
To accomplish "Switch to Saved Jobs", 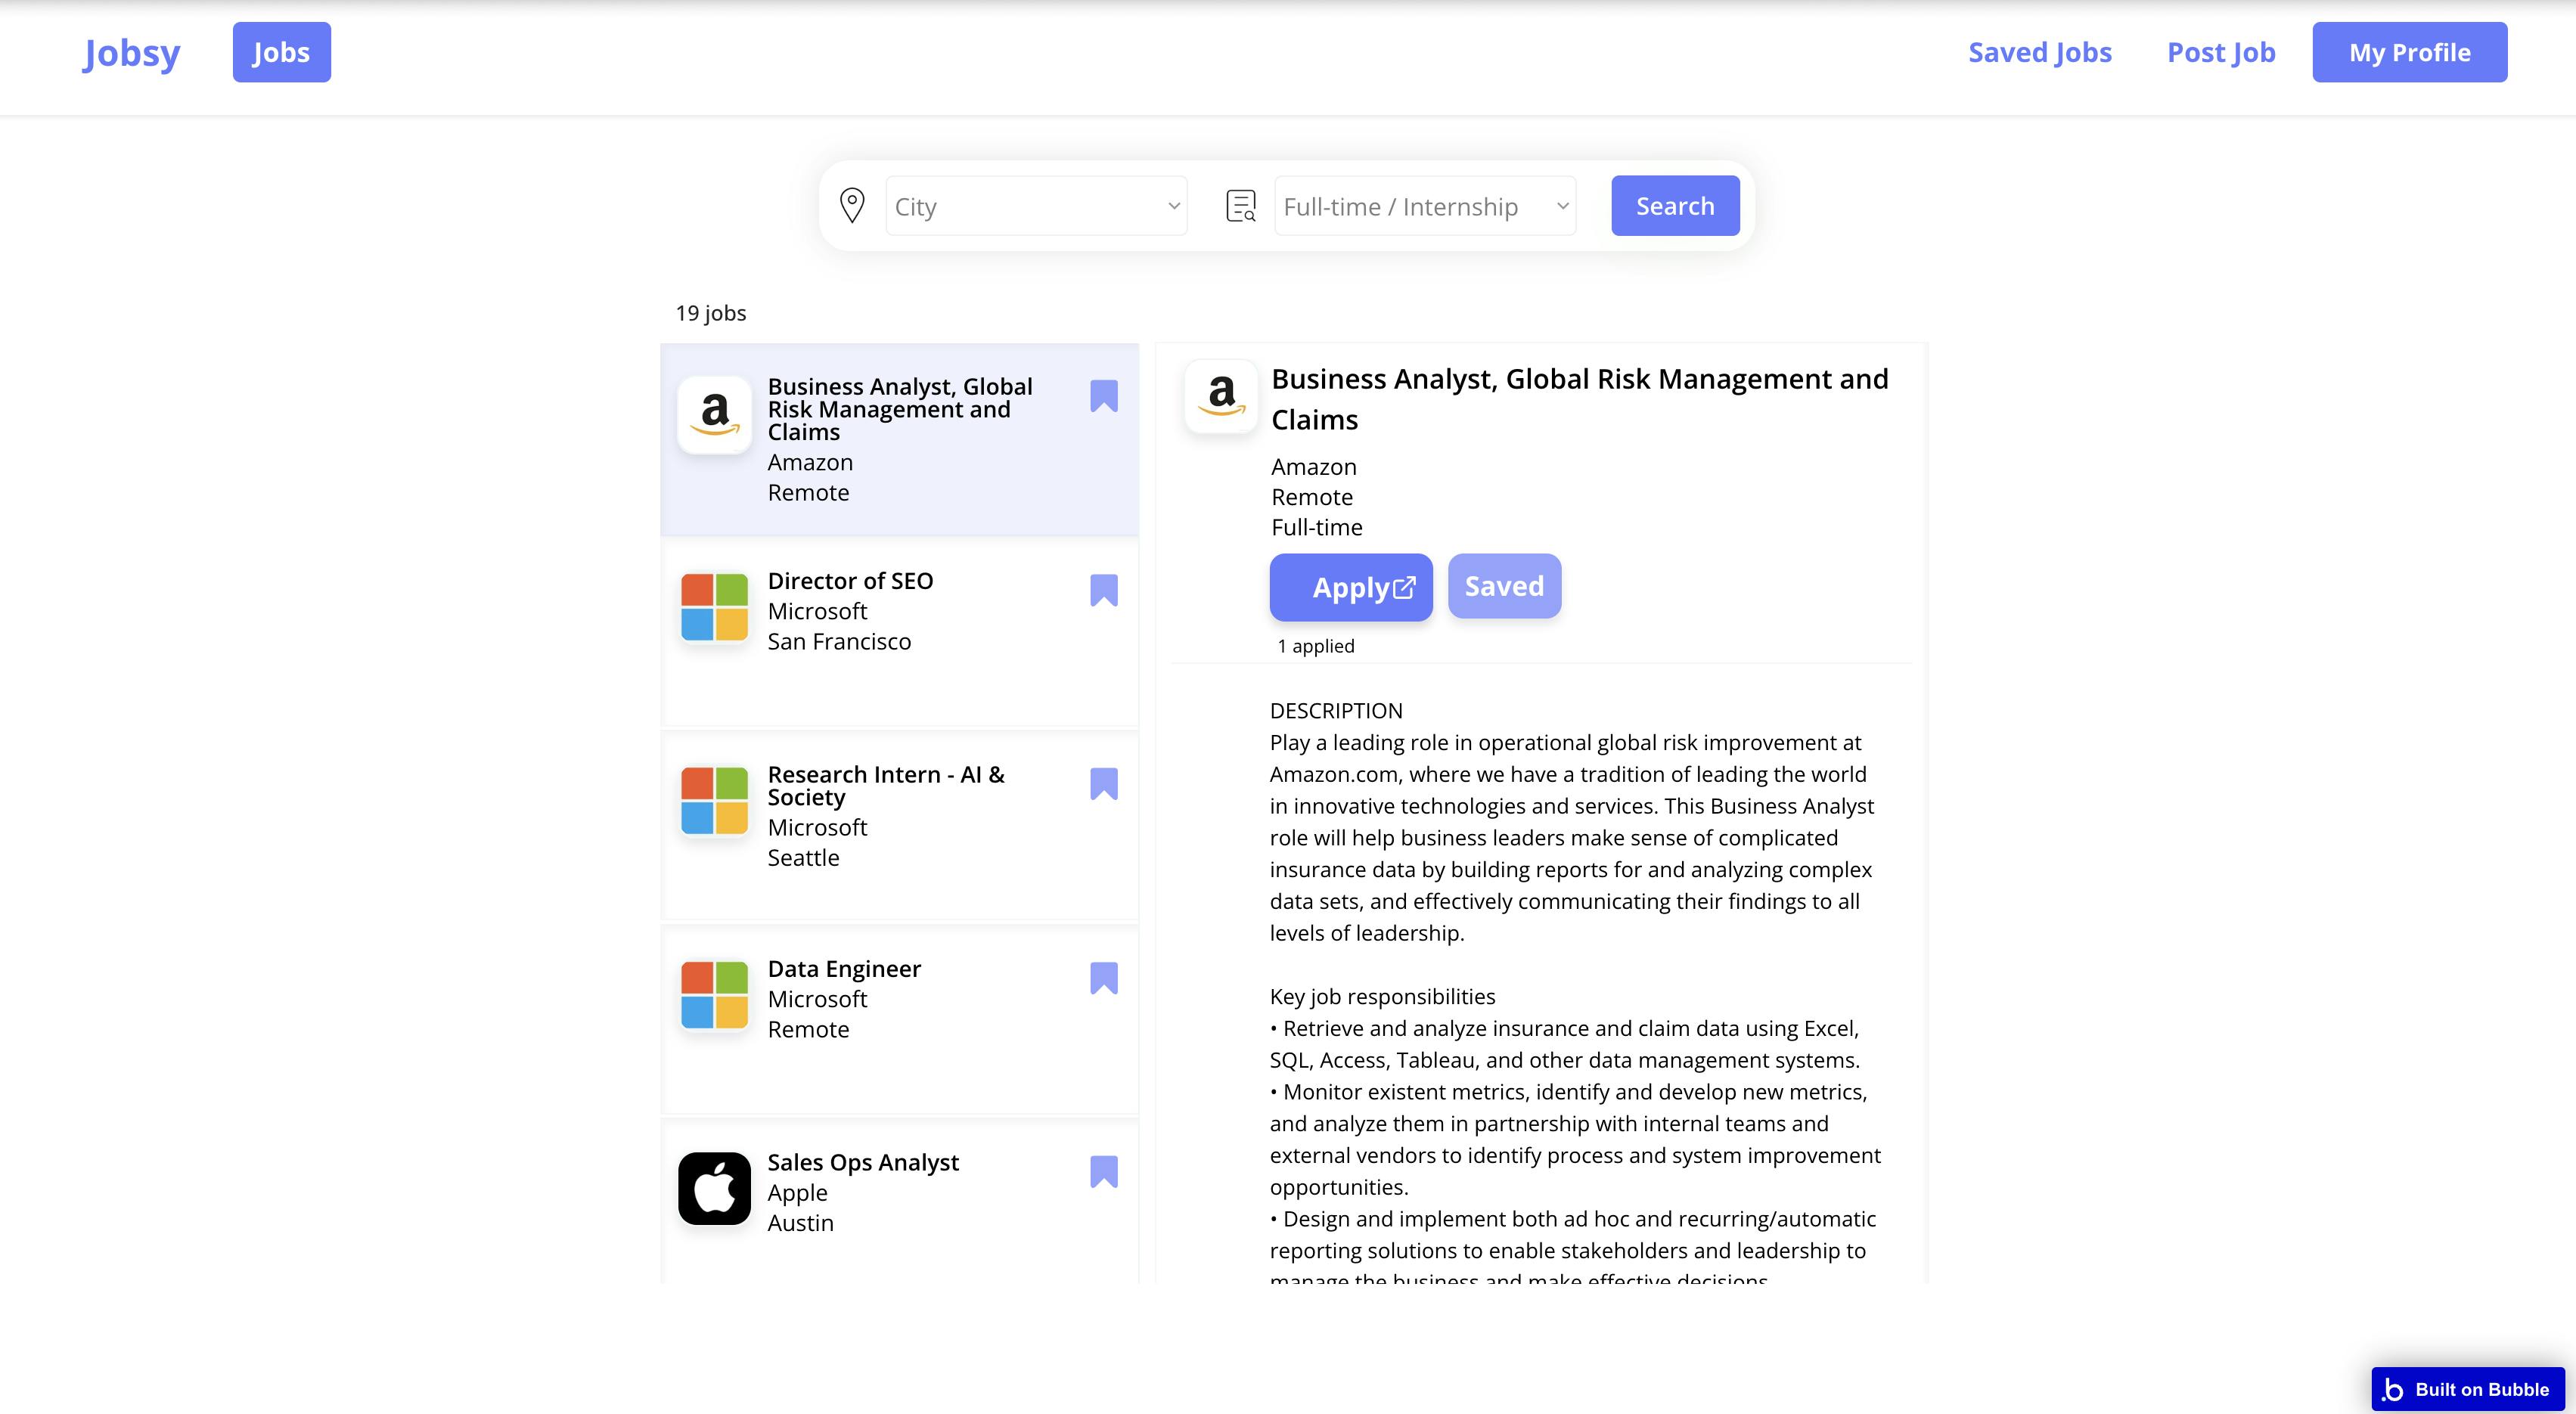I will point(2039,51).
